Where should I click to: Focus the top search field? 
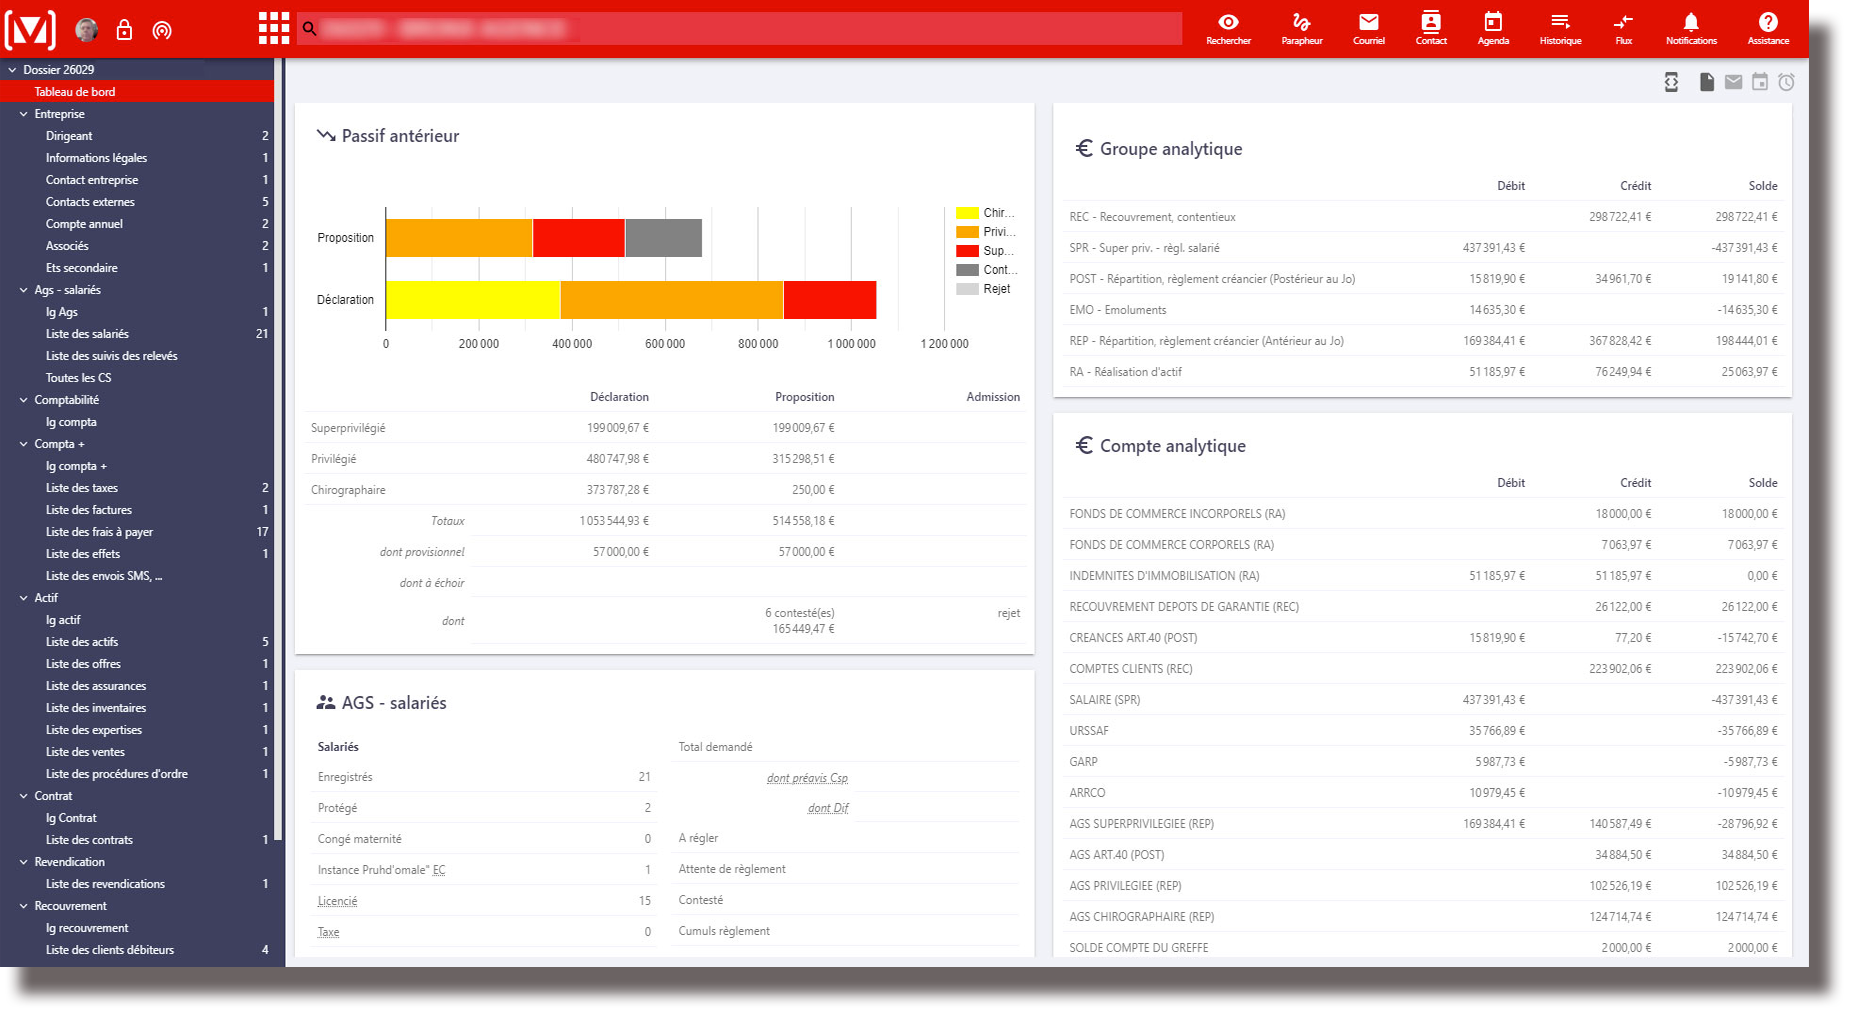(x=740, y=29)
